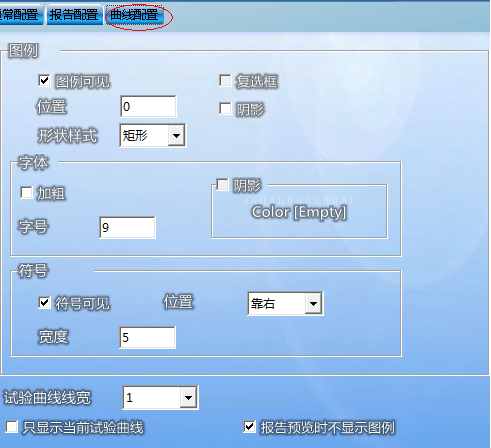Switch to the 曲线配置 tab
The height and width of the screenshot is (448, 491).
click(134, 15)
